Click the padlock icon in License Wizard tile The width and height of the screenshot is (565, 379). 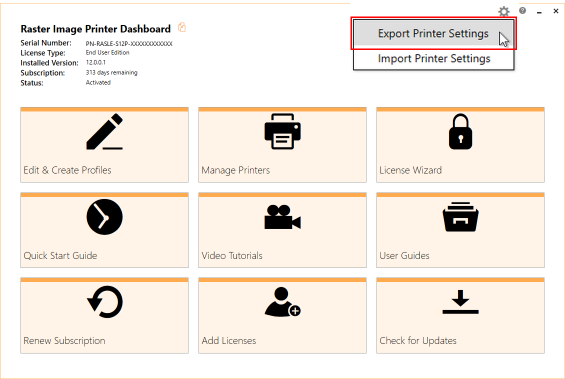tap(461, 131)
